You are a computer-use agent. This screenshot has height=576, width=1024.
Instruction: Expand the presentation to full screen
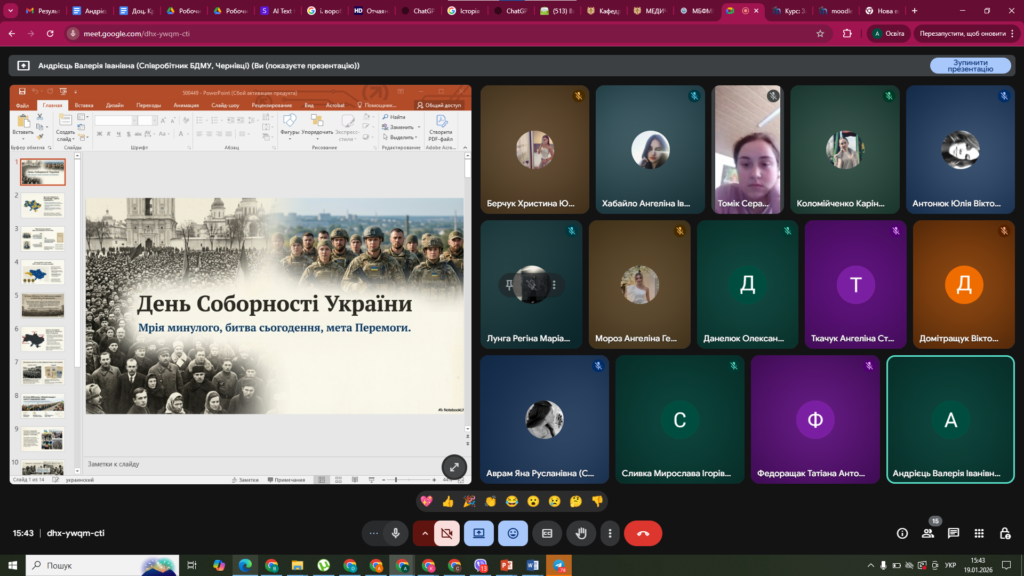coord(454,466)
